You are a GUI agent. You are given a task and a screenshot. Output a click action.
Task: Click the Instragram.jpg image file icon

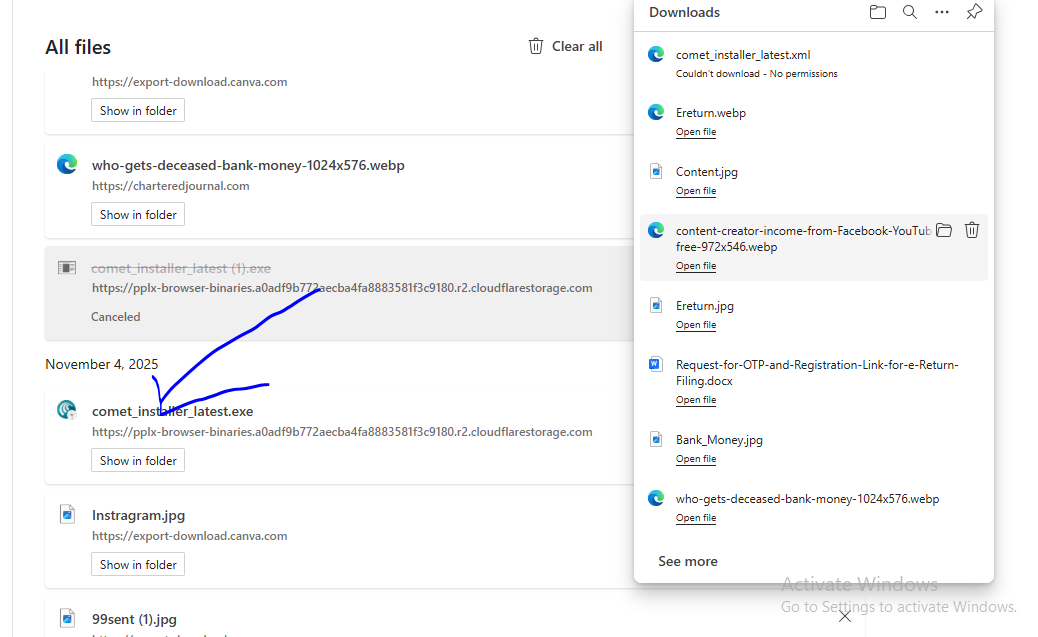[67, 514]
